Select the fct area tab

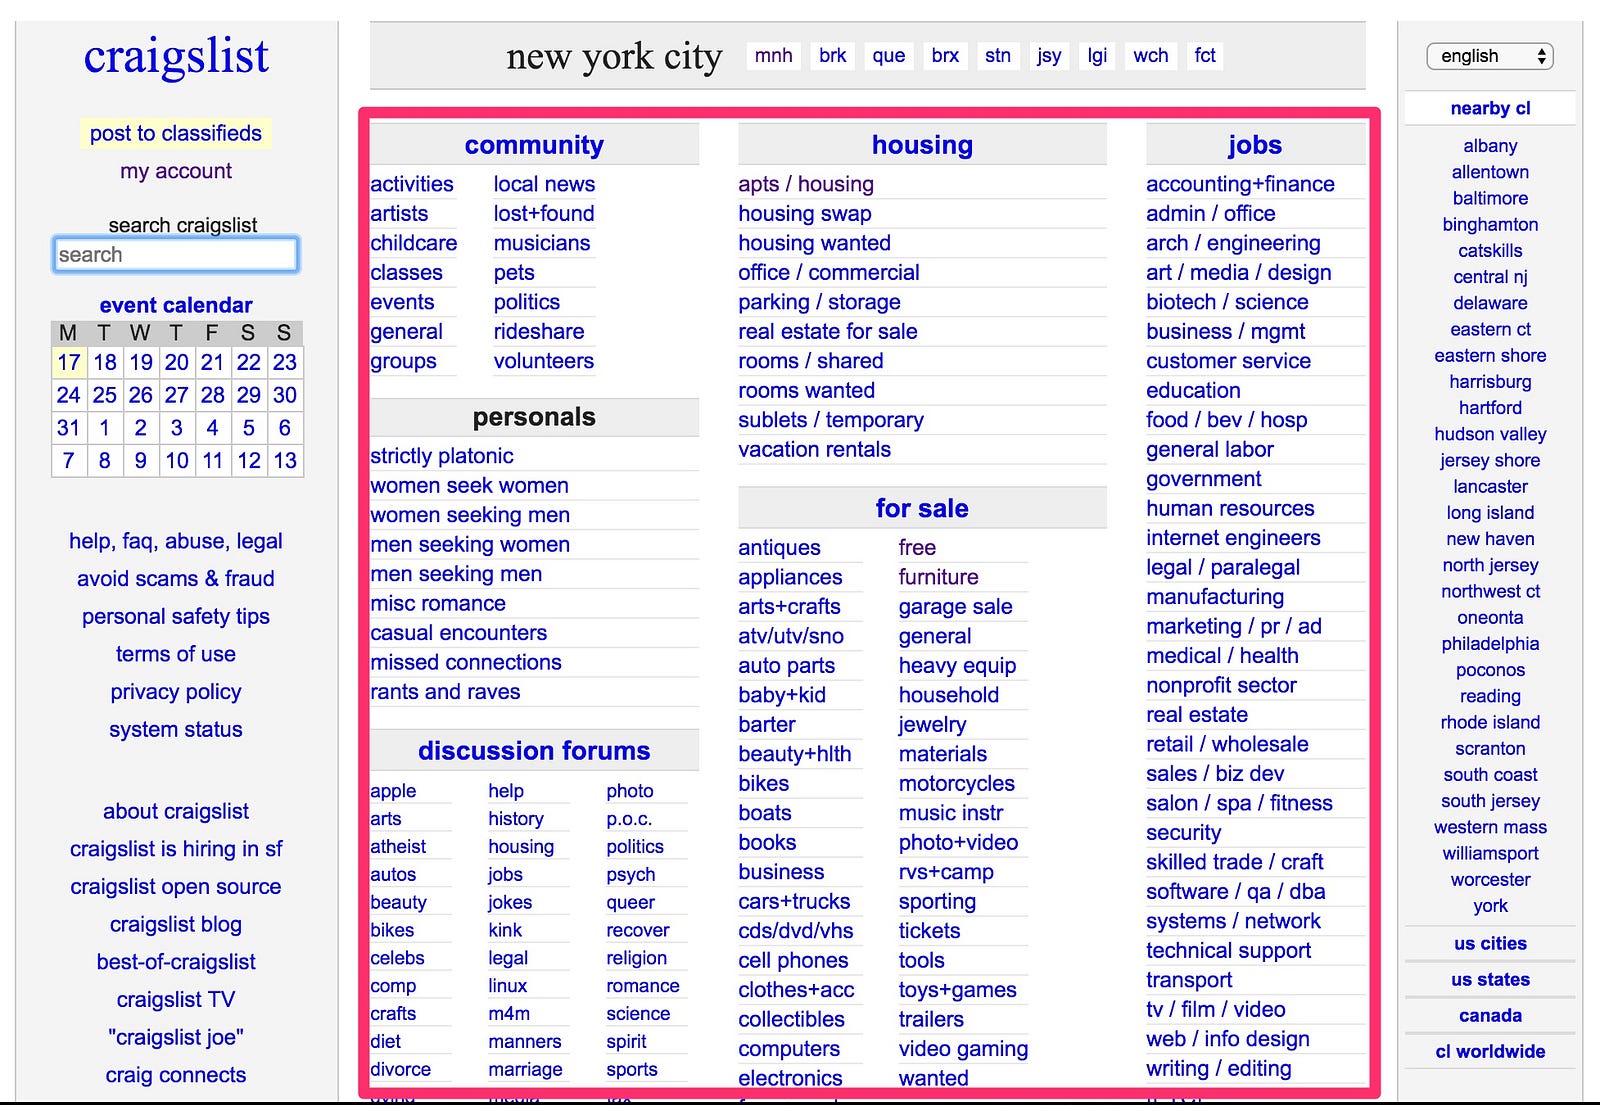click(x=1205, y=56)
